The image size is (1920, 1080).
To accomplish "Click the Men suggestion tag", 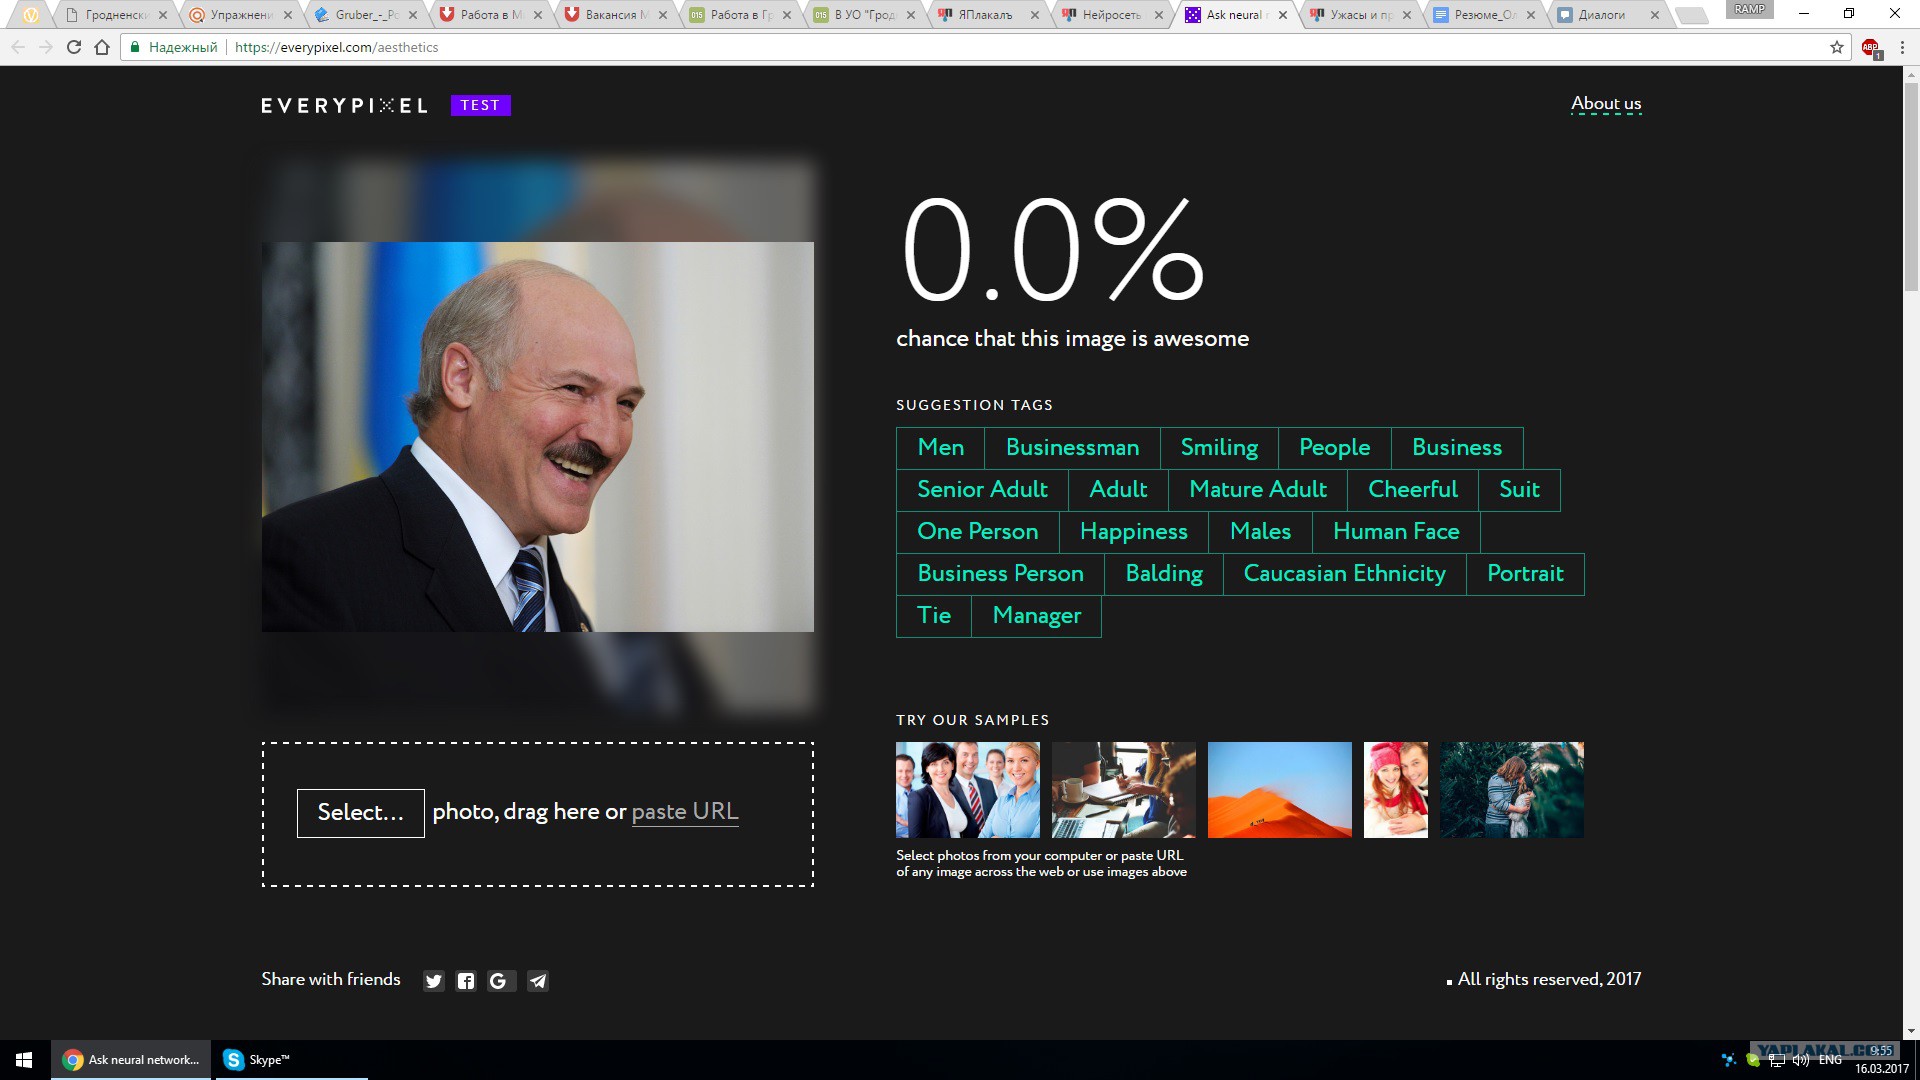I will (x=941, y=448).
